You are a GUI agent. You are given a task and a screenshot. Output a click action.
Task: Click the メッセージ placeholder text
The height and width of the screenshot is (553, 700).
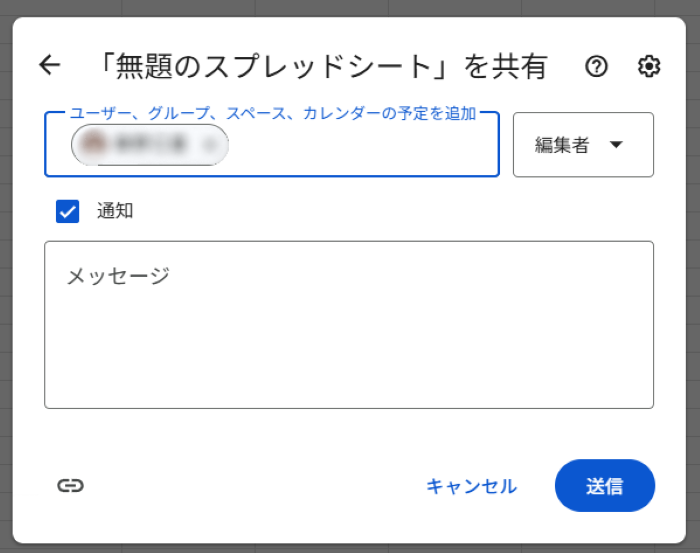click(118, 276)
